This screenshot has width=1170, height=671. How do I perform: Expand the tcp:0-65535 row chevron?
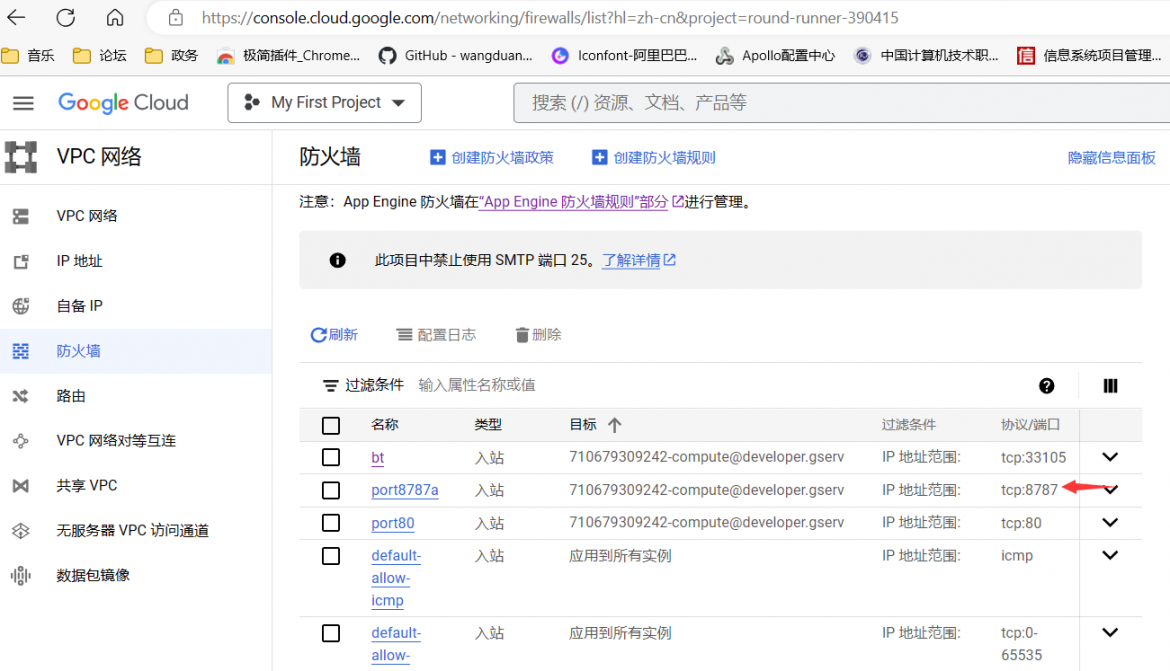1110,632
